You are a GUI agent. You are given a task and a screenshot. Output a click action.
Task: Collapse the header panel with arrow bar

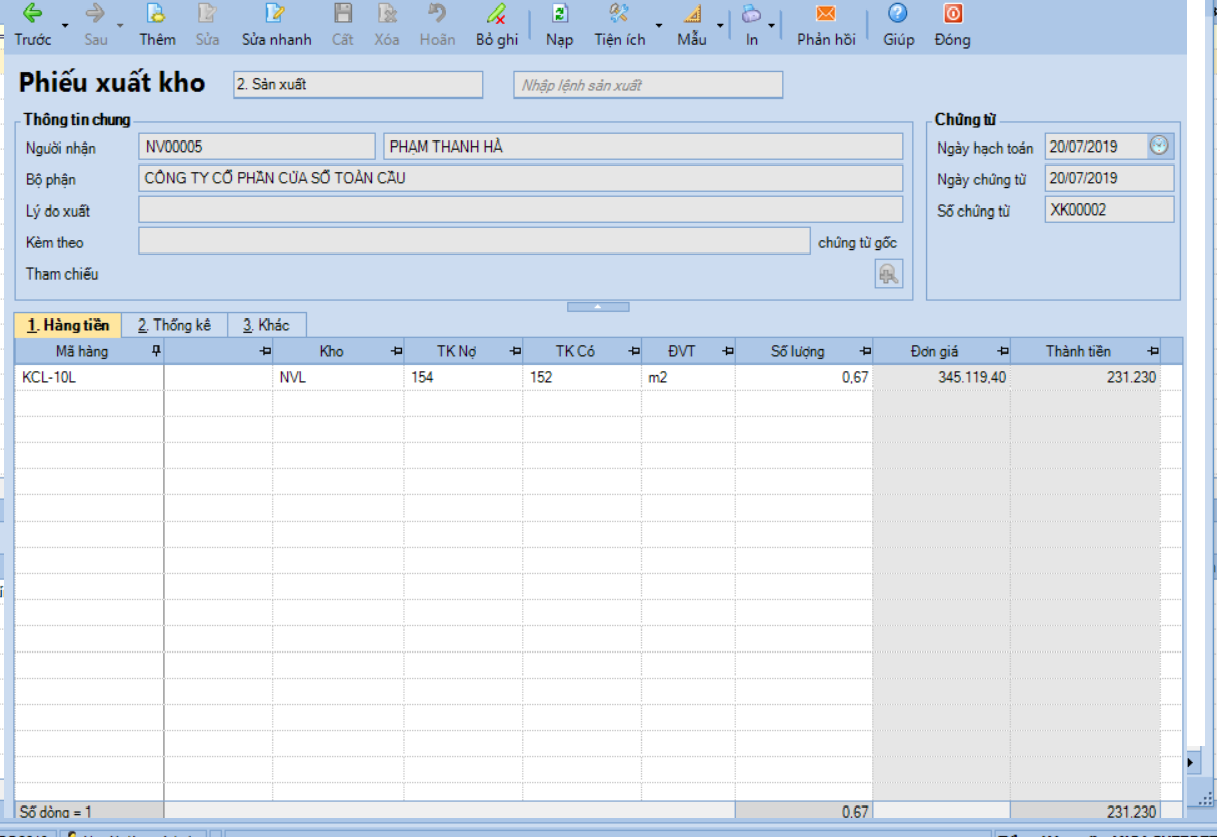tap(598, 307)
